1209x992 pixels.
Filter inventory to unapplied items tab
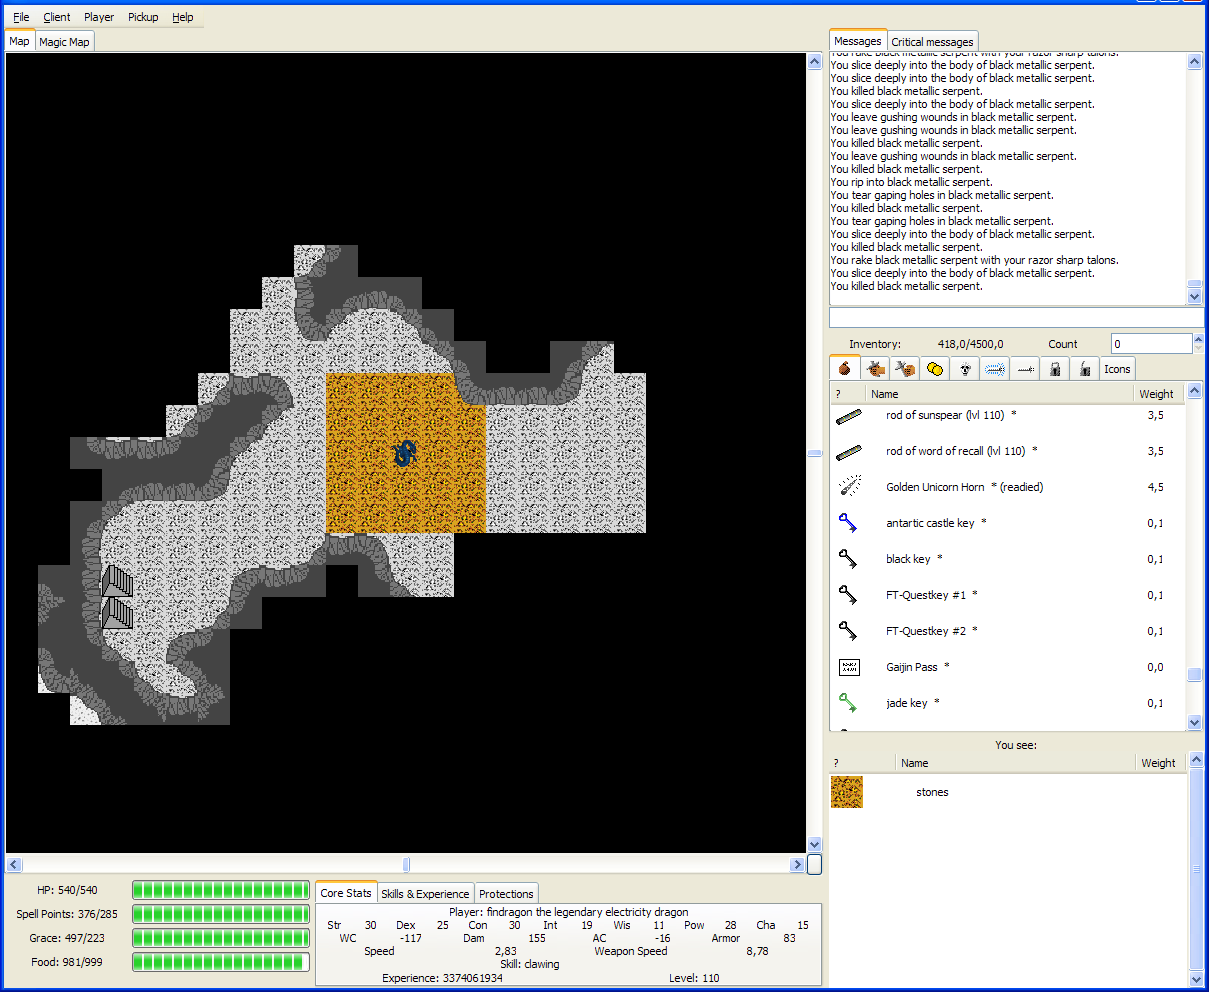click(905, 368)
